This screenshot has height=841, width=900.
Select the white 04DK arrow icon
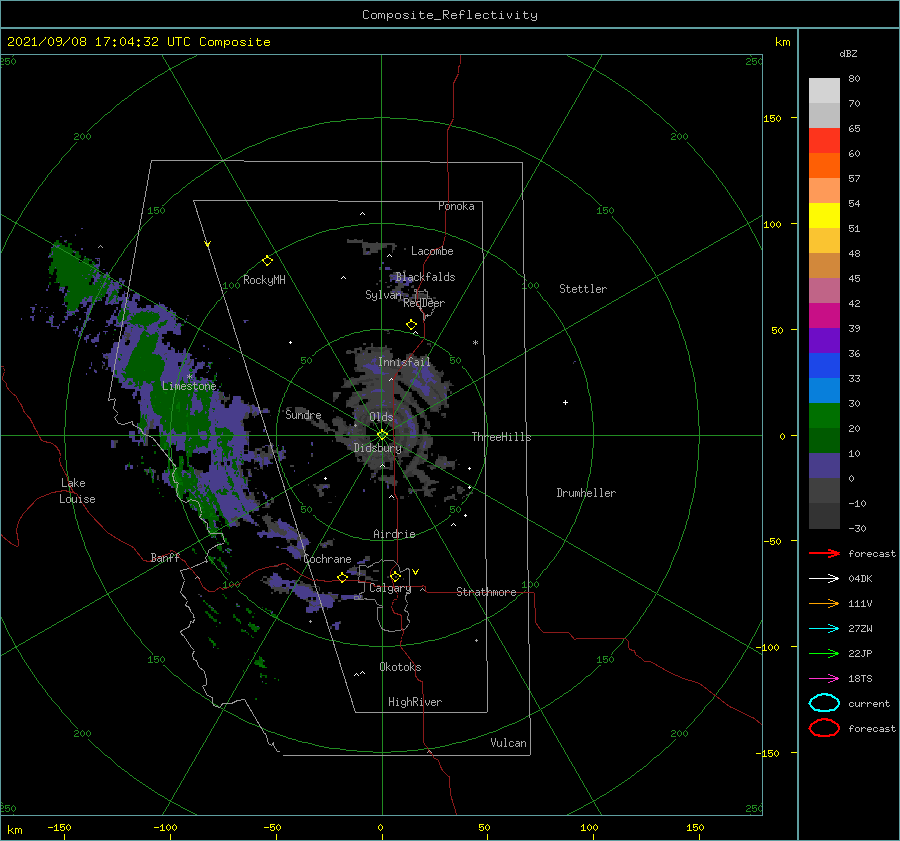click(824, 578)
